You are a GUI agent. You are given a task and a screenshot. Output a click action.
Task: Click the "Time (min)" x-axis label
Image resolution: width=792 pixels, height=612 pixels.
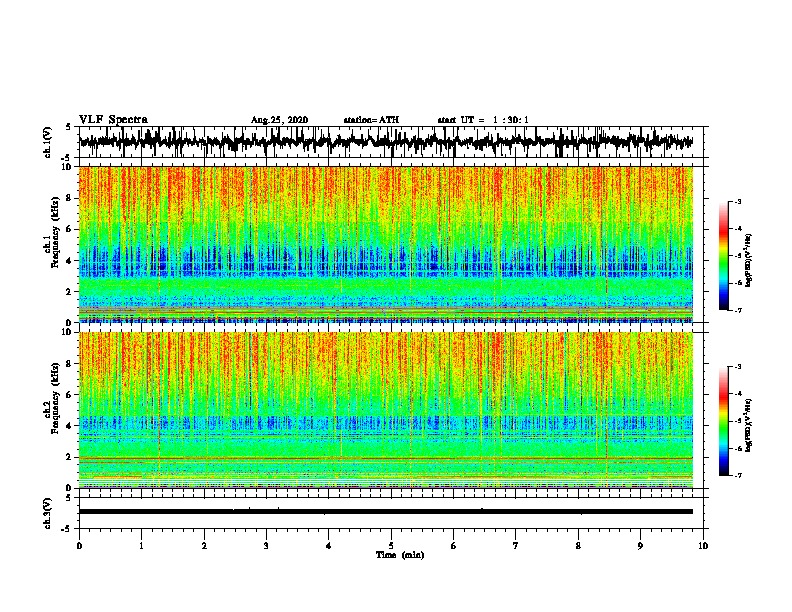point(400,555)
